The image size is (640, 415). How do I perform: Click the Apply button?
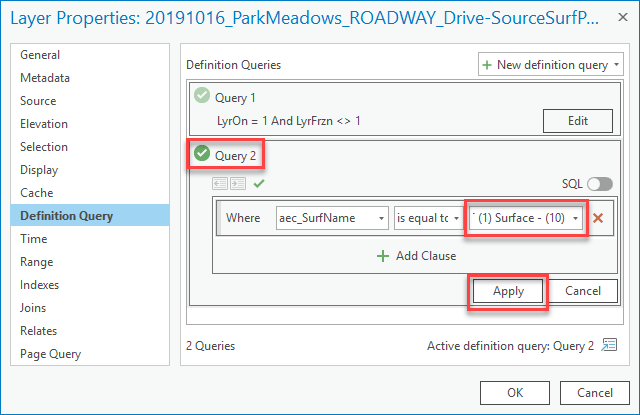508,291
